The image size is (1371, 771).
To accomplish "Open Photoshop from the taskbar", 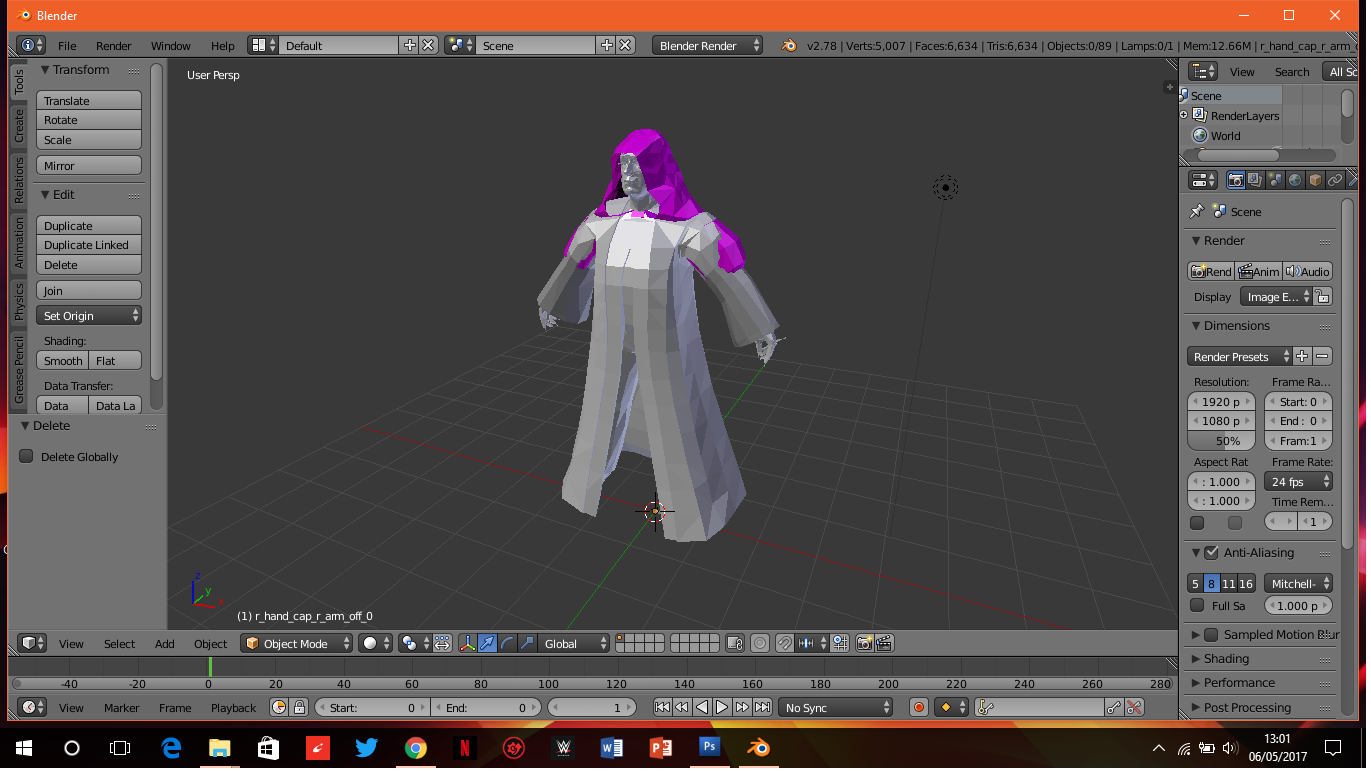I will click(709, 748).
